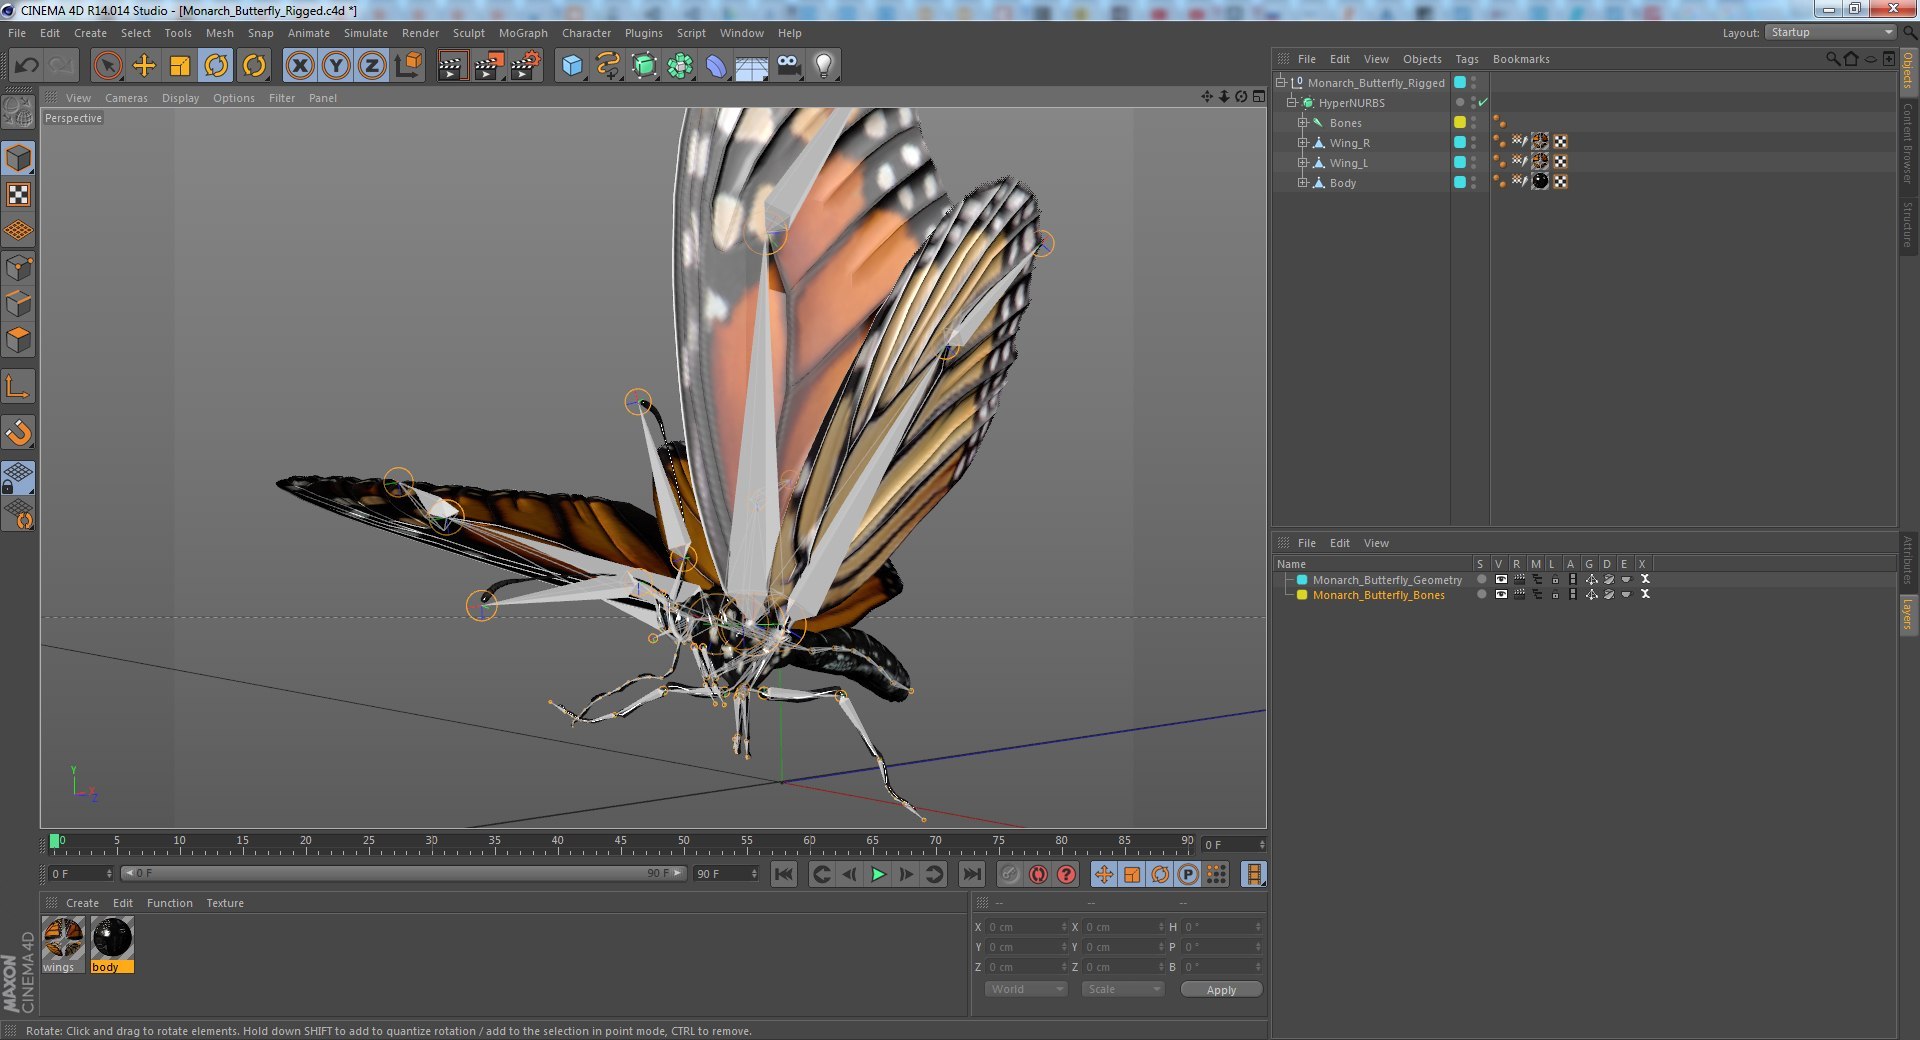The width and height of the screenshot is (1920, 1040).
Task: Toggle the X axis lock
Action: (x=299, y=66)
